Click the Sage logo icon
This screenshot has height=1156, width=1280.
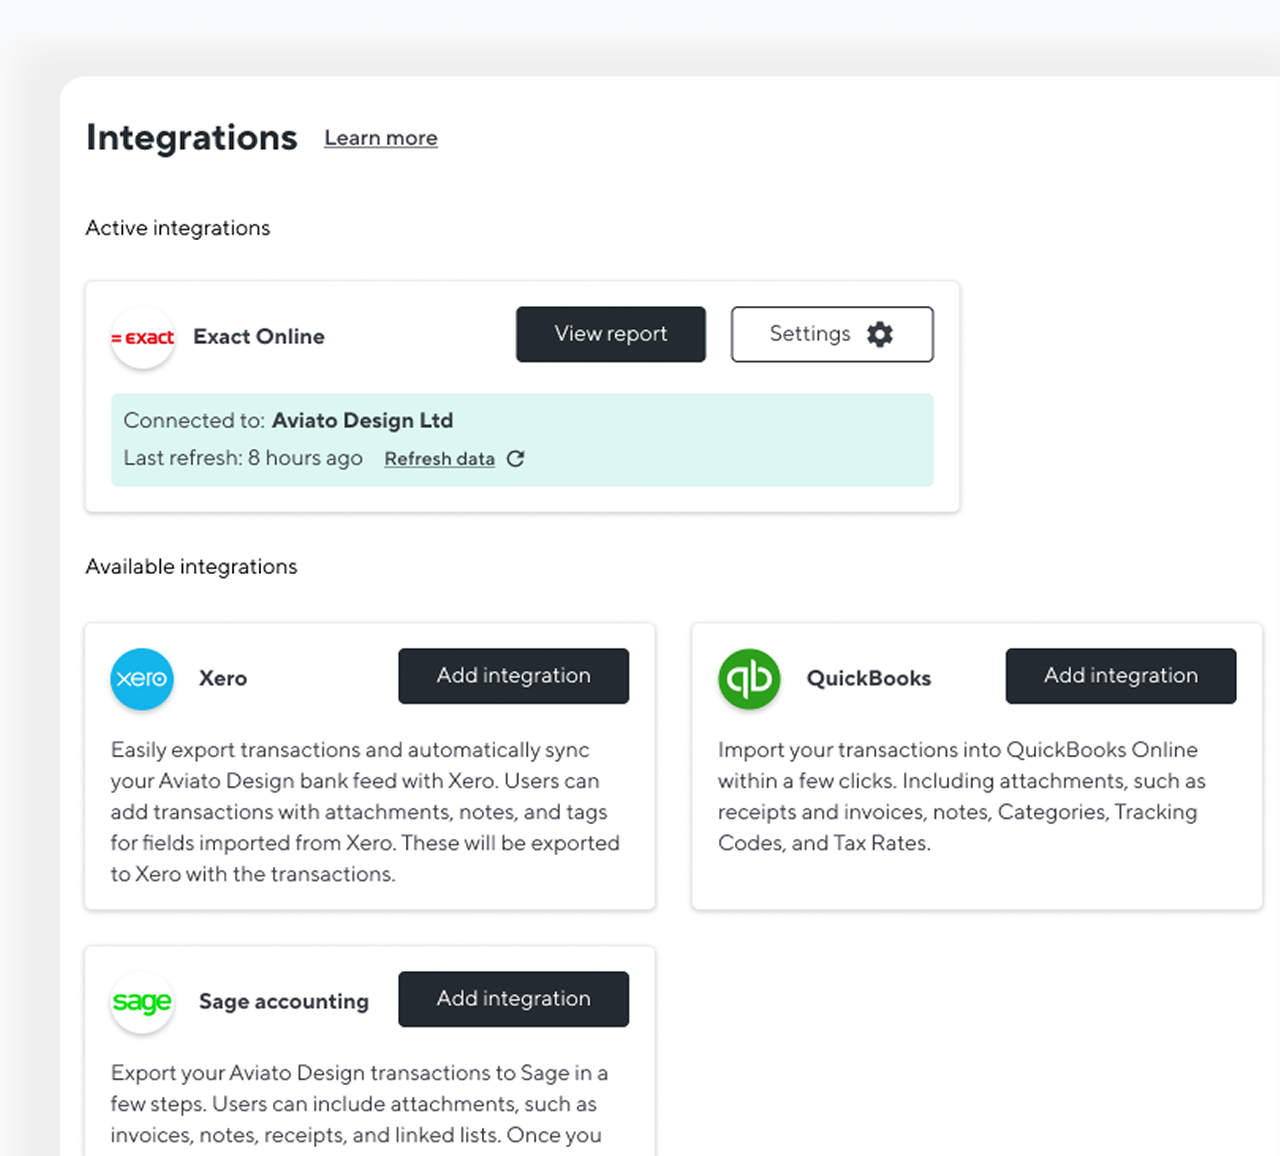pos(142,1002)
